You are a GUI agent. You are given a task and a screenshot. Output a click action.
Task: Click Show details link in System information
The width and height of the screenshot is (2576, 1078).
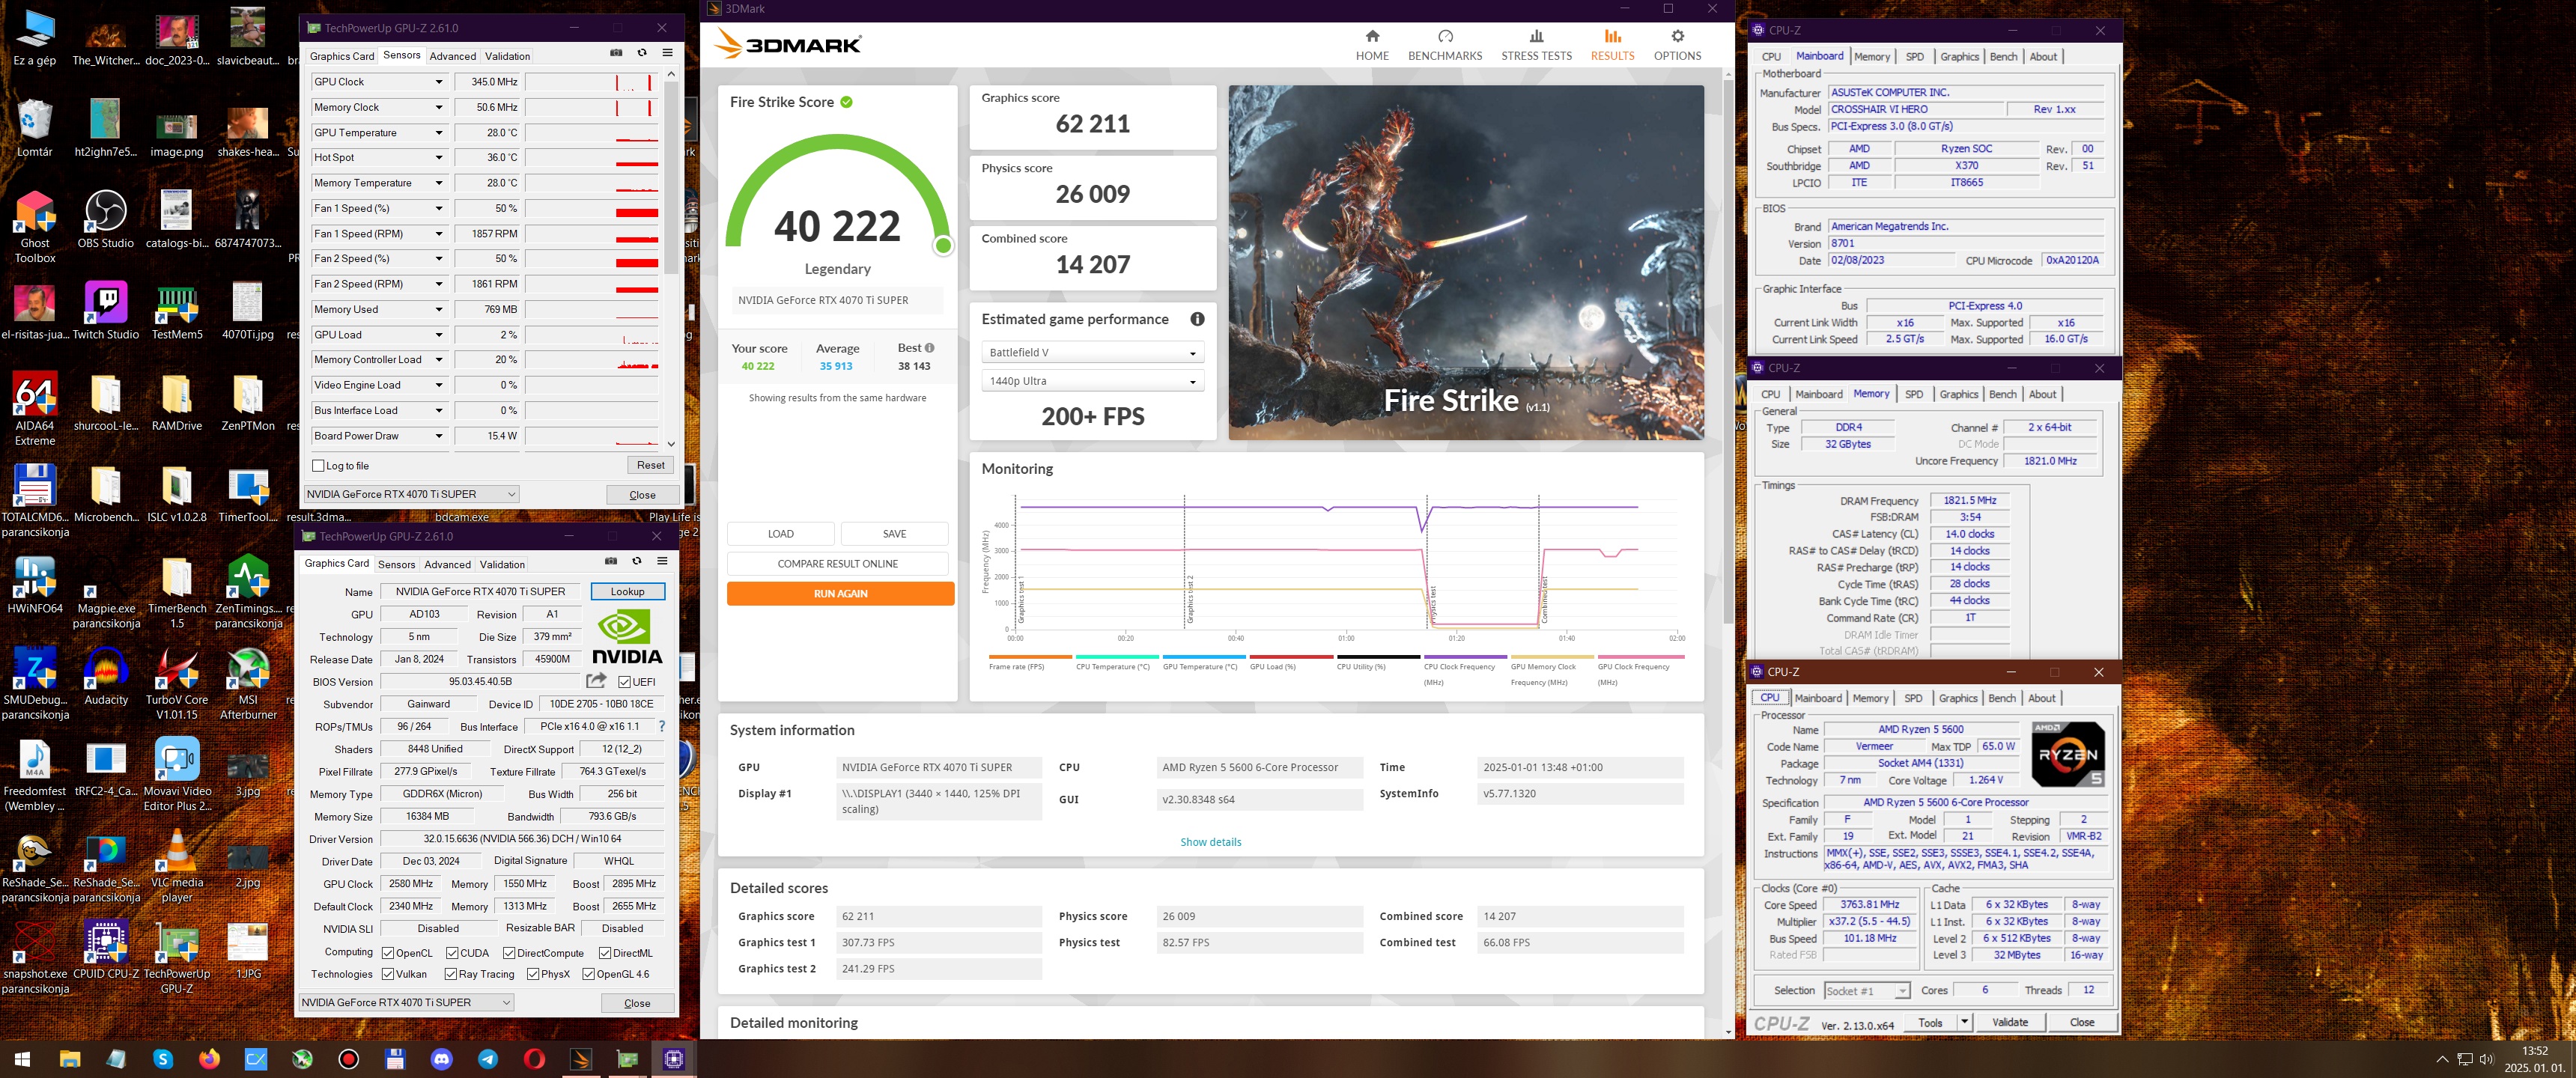(1210, 841)
